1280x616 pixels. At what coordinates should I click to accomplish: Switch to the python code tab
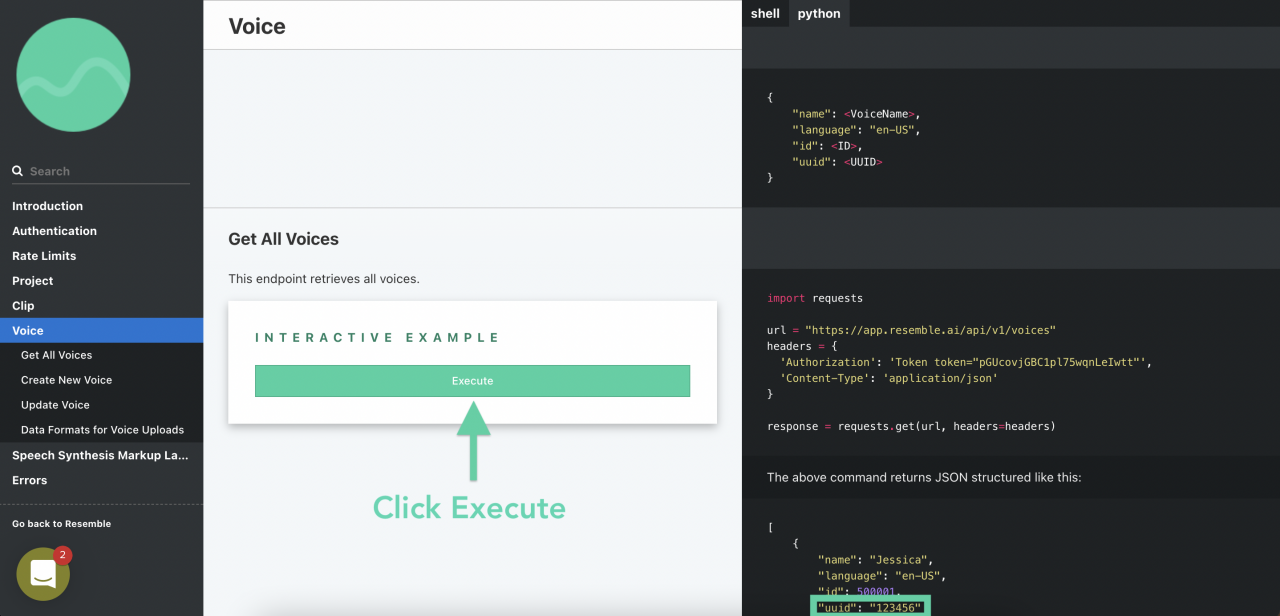(x=818, y=13)
